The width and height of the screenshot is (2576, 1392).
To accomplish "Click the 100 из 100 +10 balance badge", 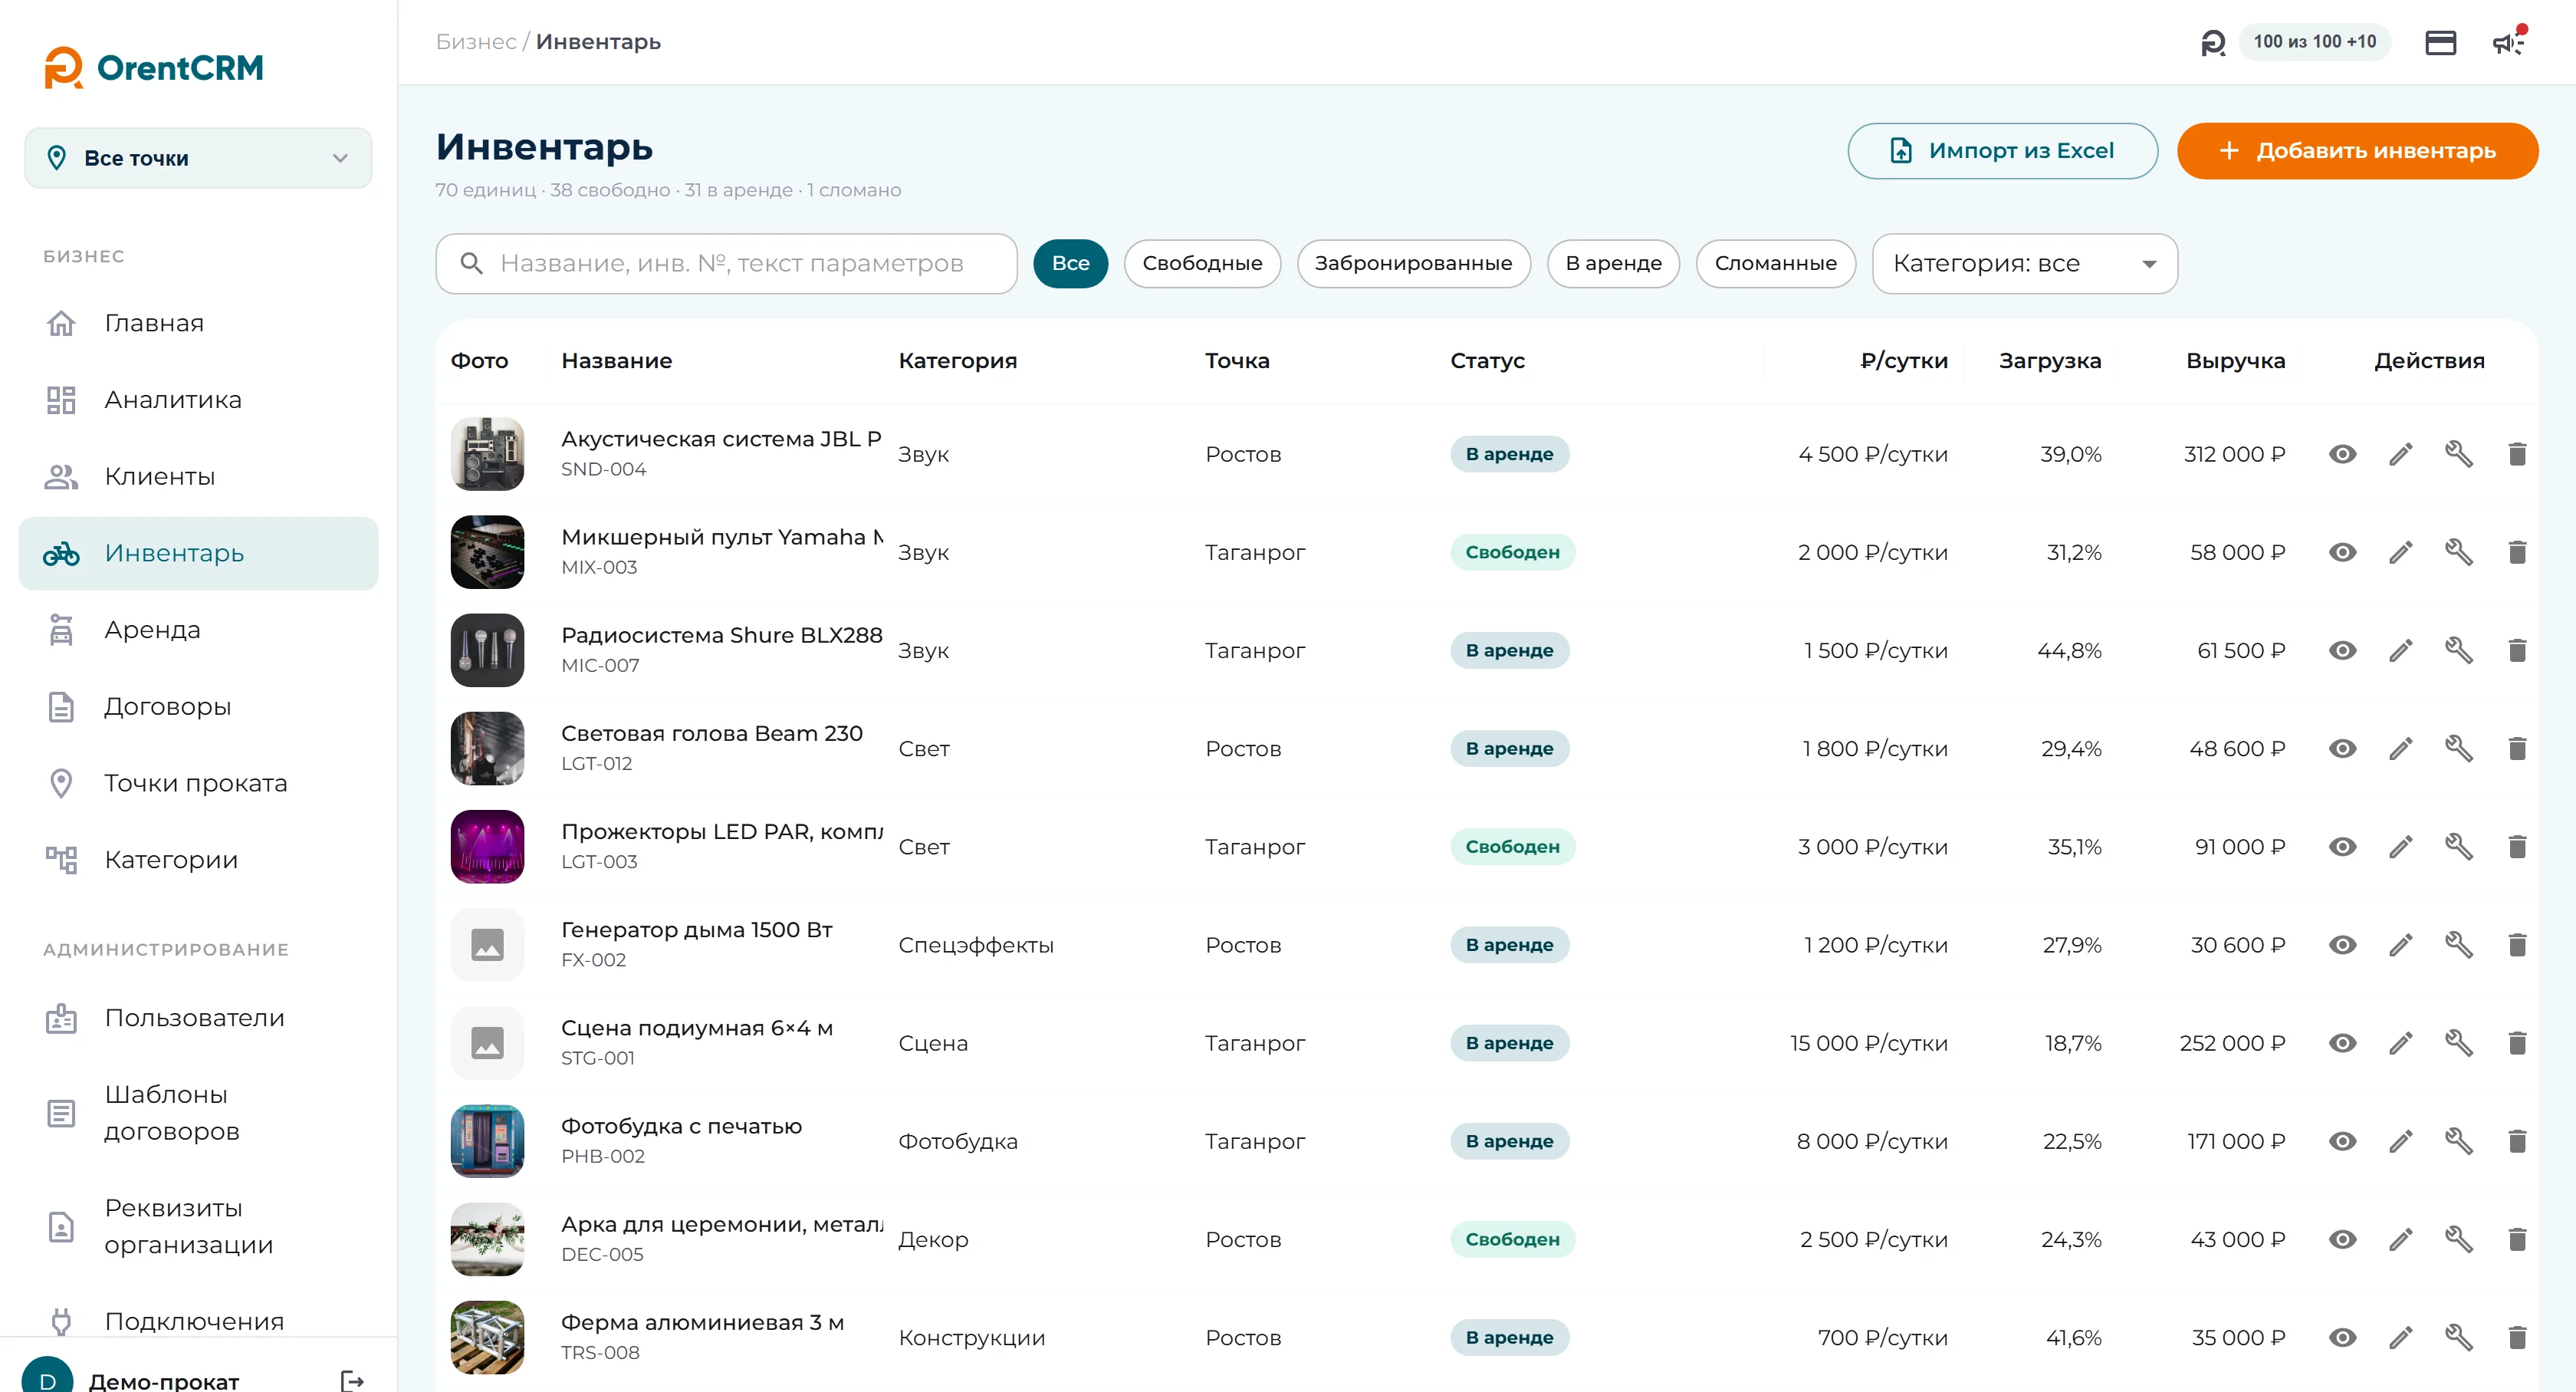I will pyautogui.click(x=2314, y=42).
